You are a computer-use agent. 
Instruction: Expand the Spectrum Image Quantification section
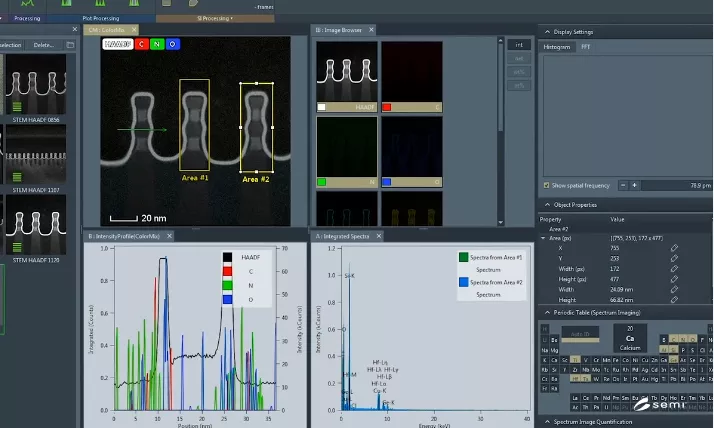(x=547, y=422)
